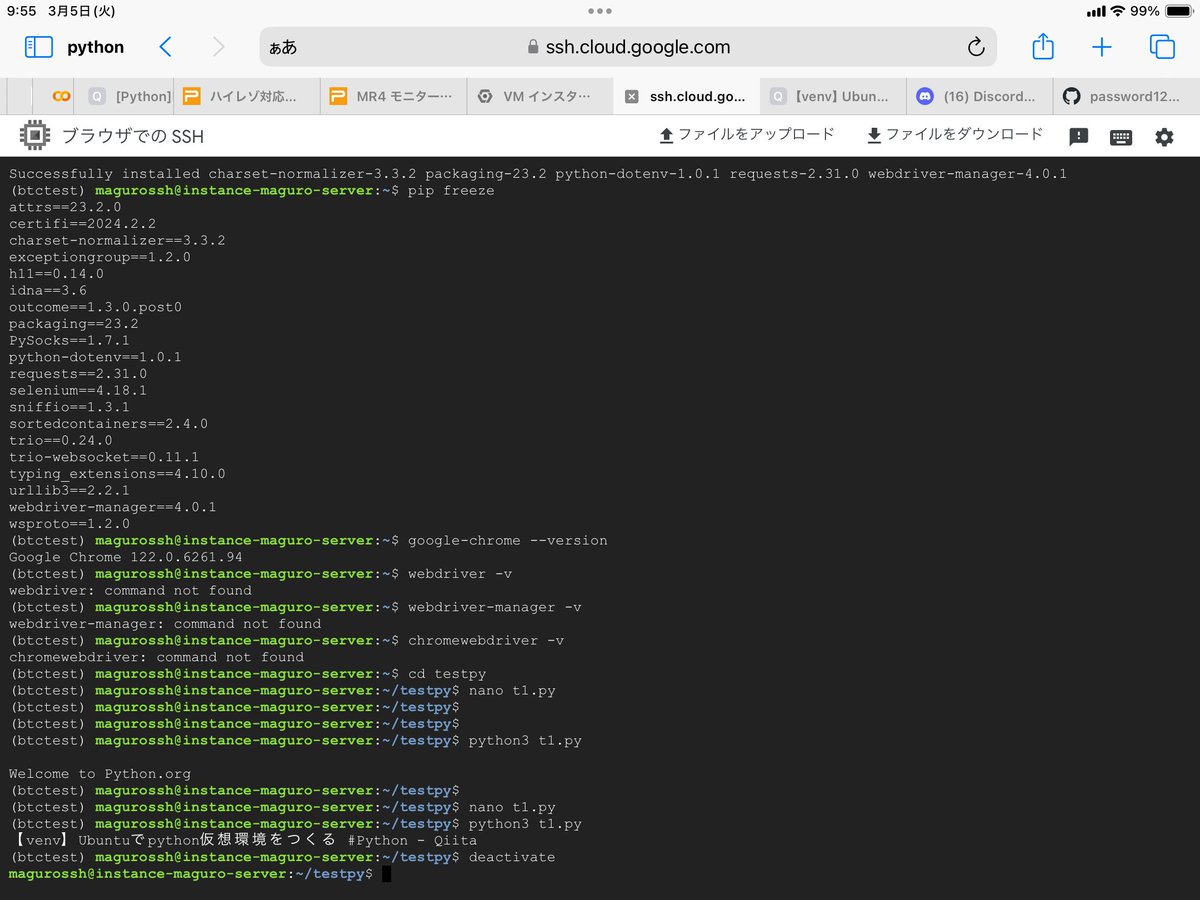Tap the 9:55 clock in status bar
Viewport: 1200px width, 900px height.
[x=21, y=11]
